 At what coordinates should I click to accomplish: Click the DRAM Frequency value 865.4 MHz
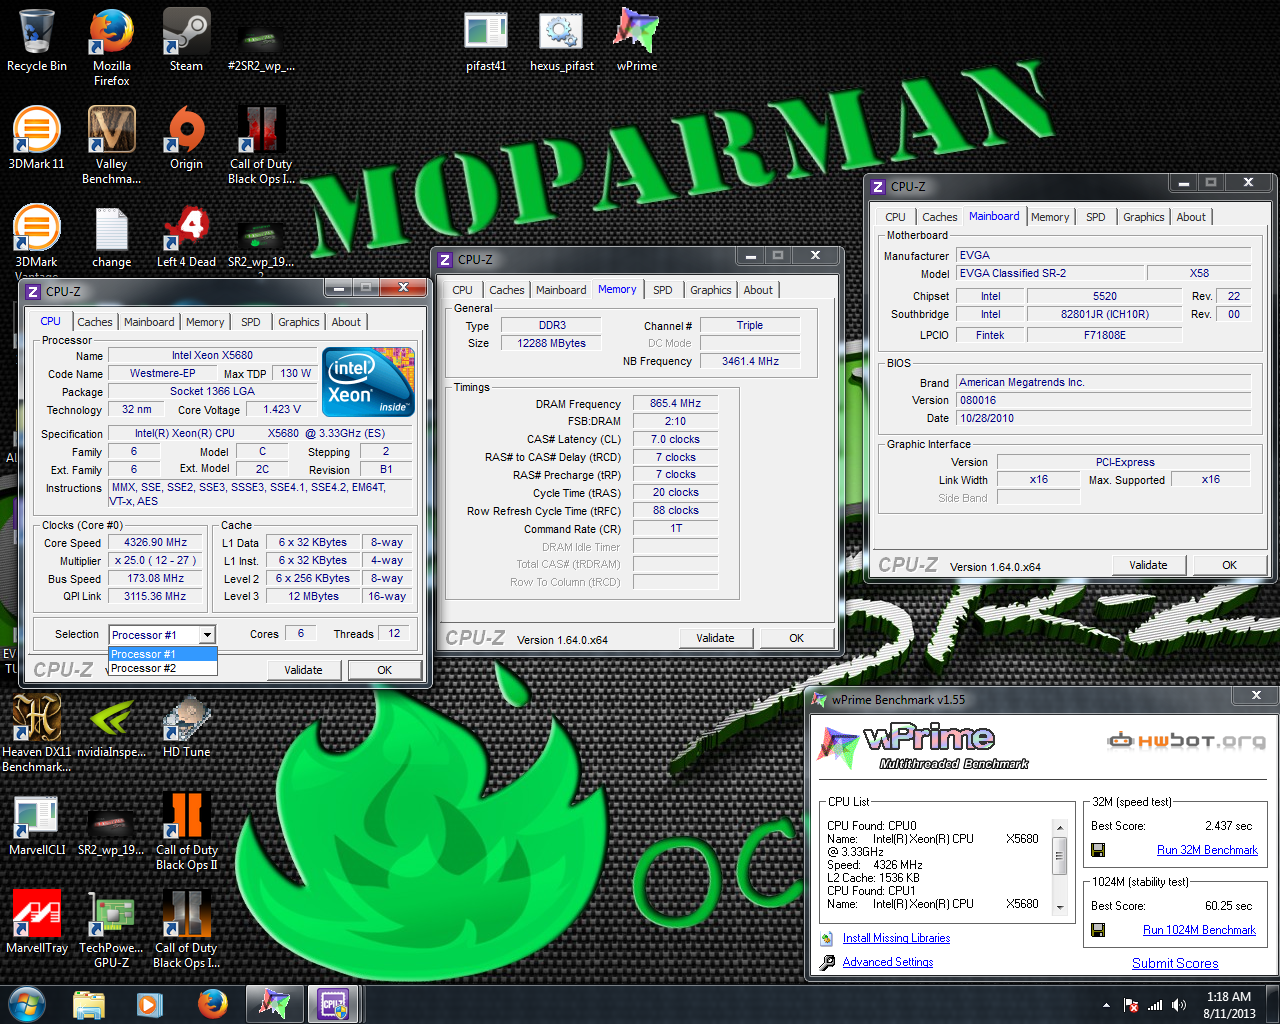(675, 404)
